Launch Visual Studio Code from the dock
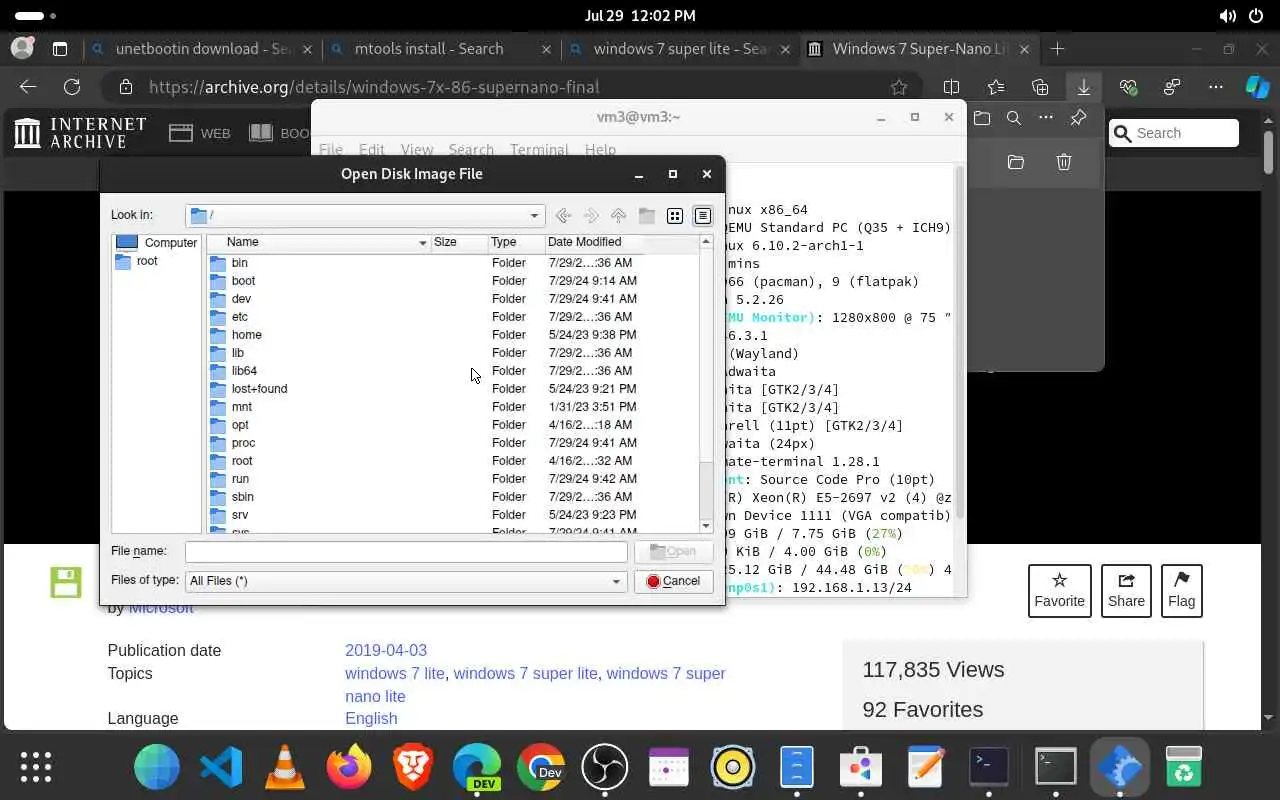1280x800 pixels. point(221,768)
